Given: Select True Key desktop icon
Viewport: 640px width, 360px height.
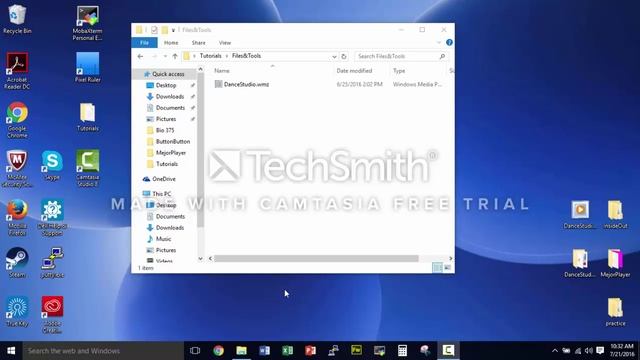Looking at the screenshot, I should 17,311.
